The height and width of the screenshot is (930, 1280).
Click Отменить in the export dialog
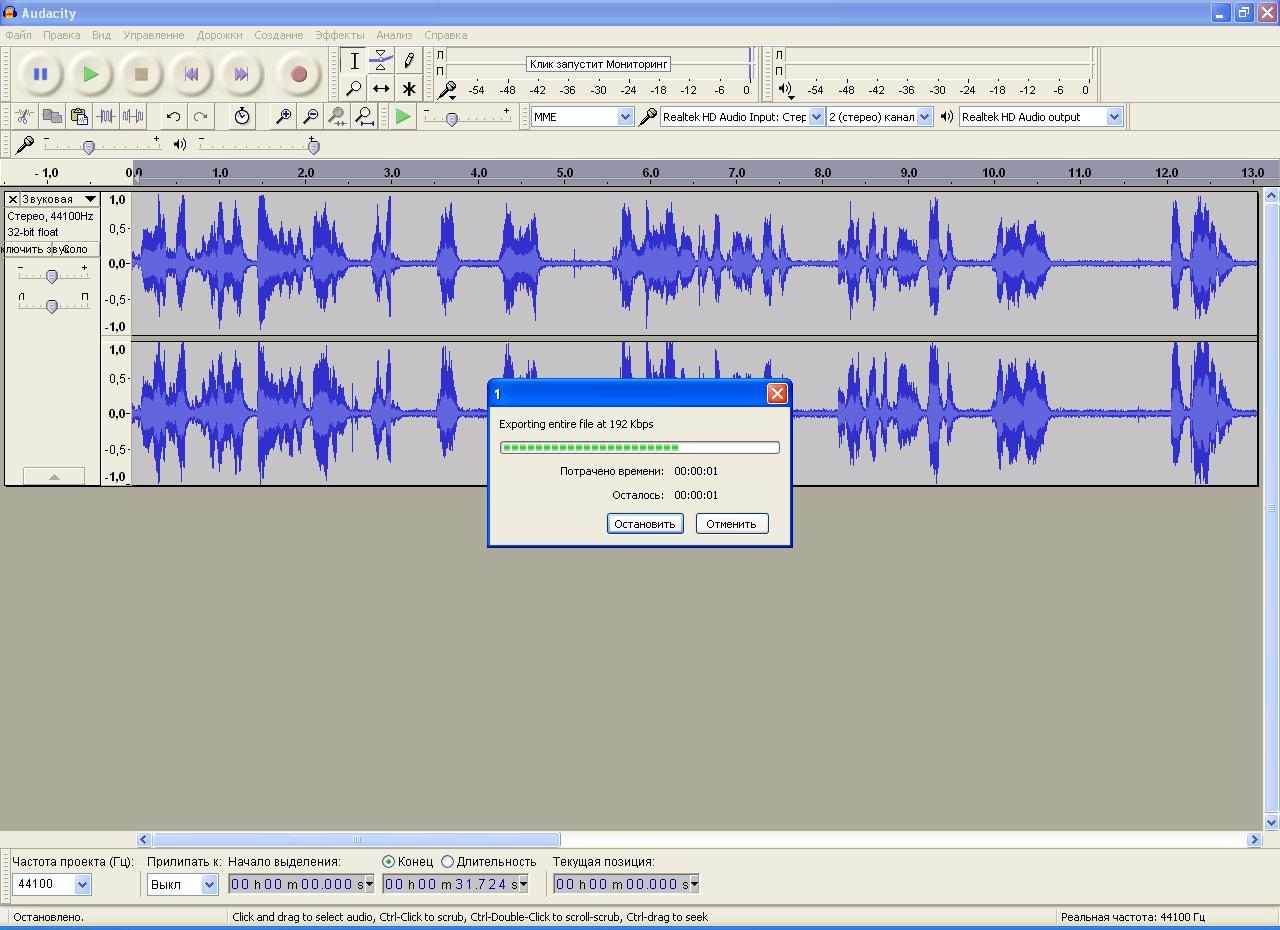[x=731, y=524]
